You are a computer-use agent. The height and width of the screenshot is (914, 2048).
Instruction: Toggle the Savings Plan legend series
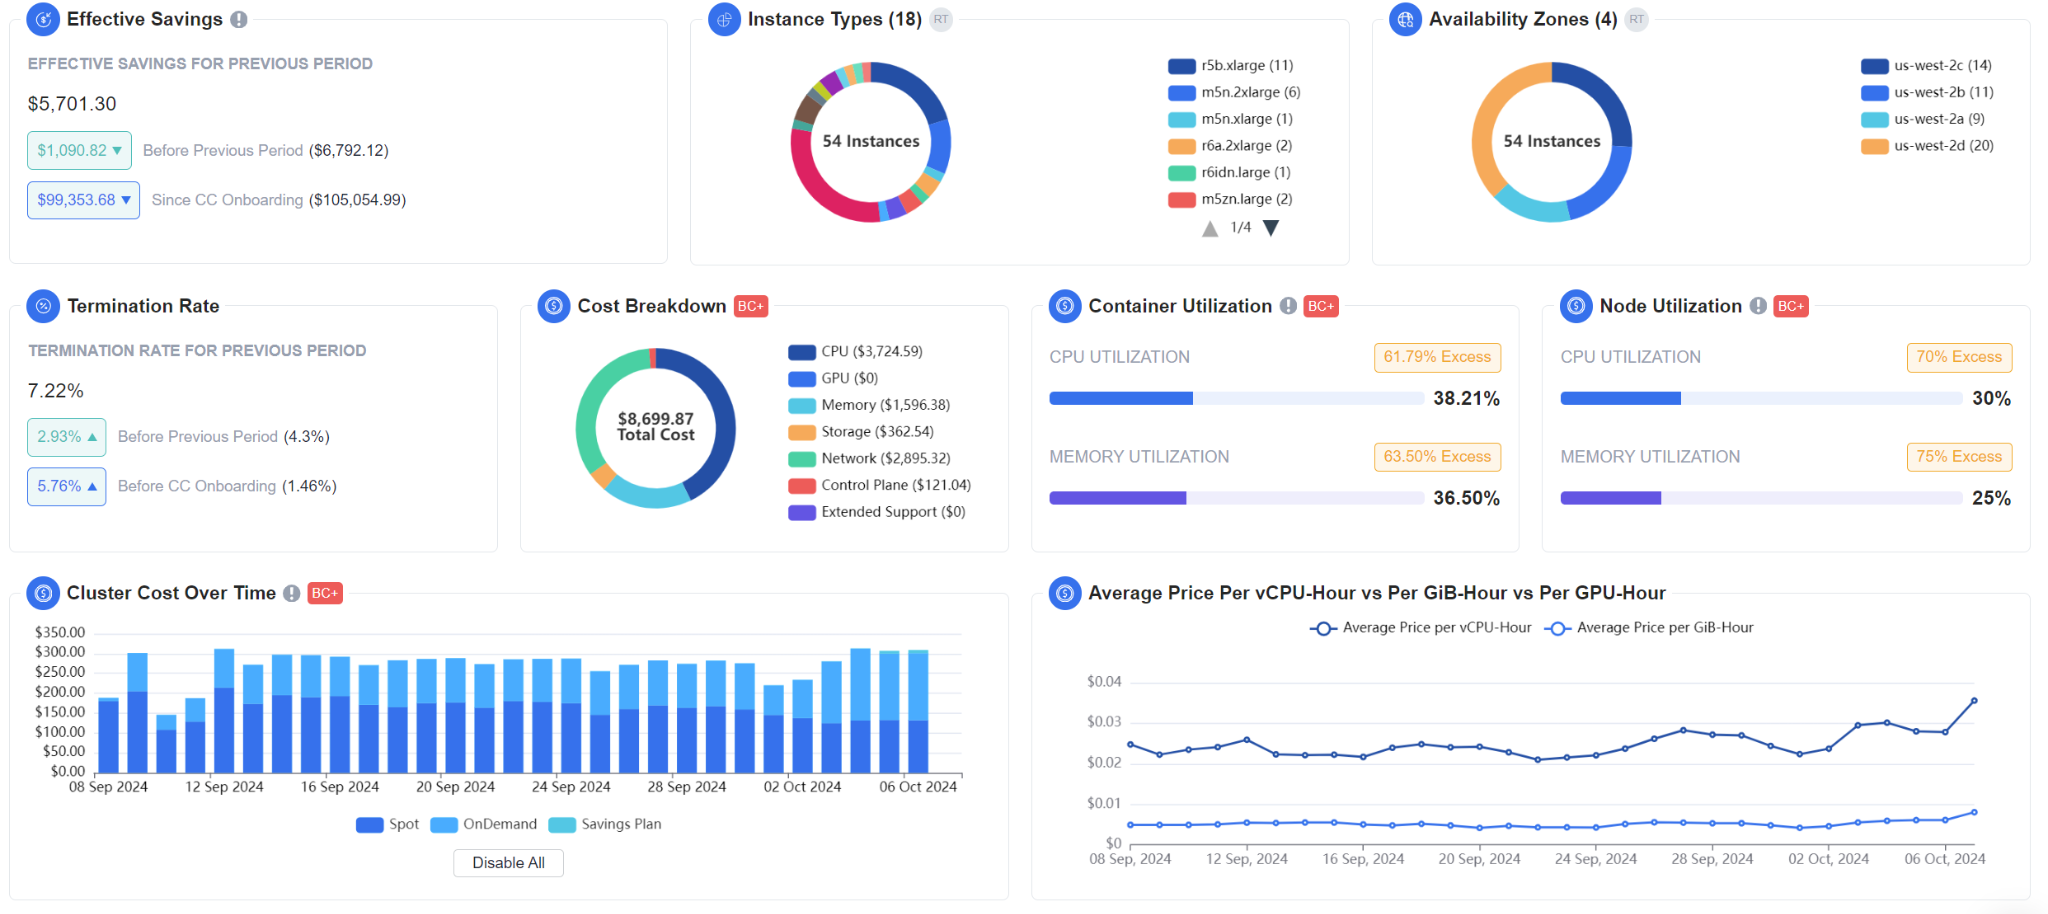coord(605,824)
